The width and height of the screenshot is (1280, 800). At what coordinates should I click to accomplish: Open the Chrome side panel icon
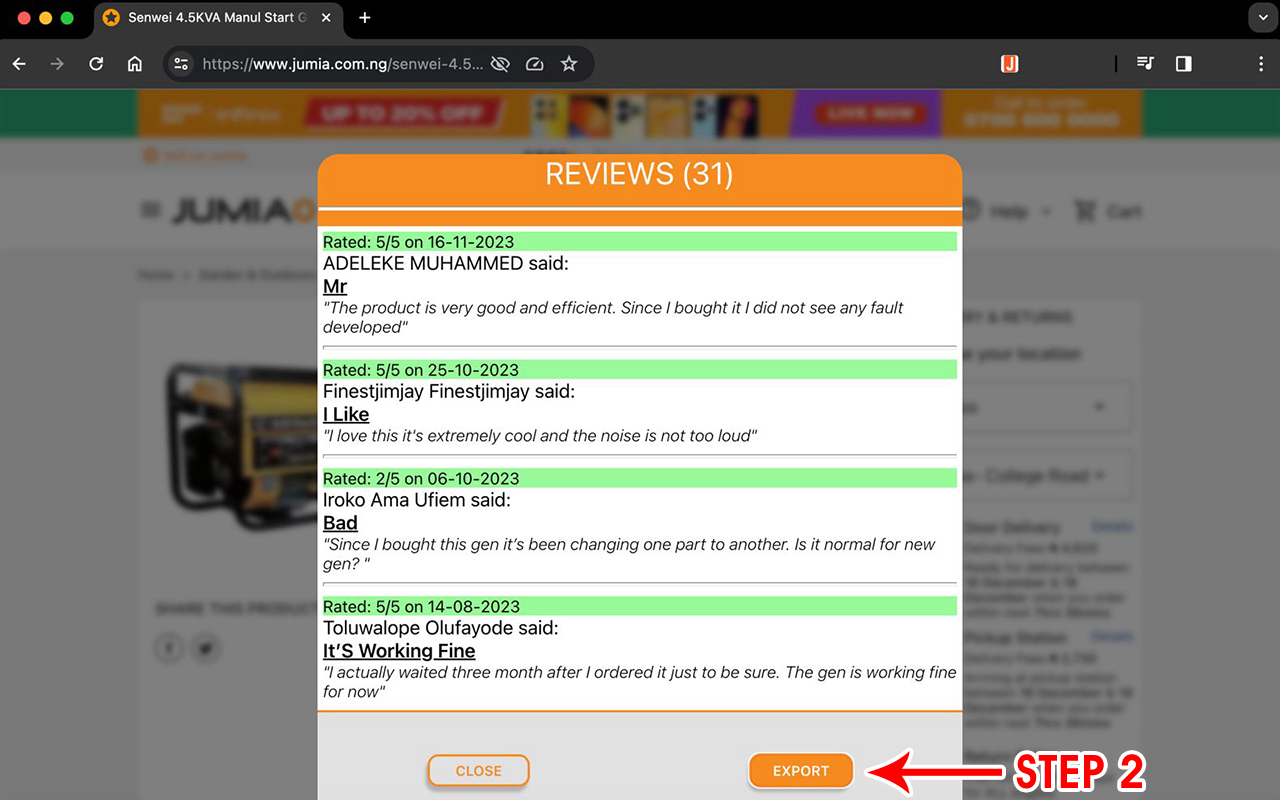click(x=1183, y=63)
